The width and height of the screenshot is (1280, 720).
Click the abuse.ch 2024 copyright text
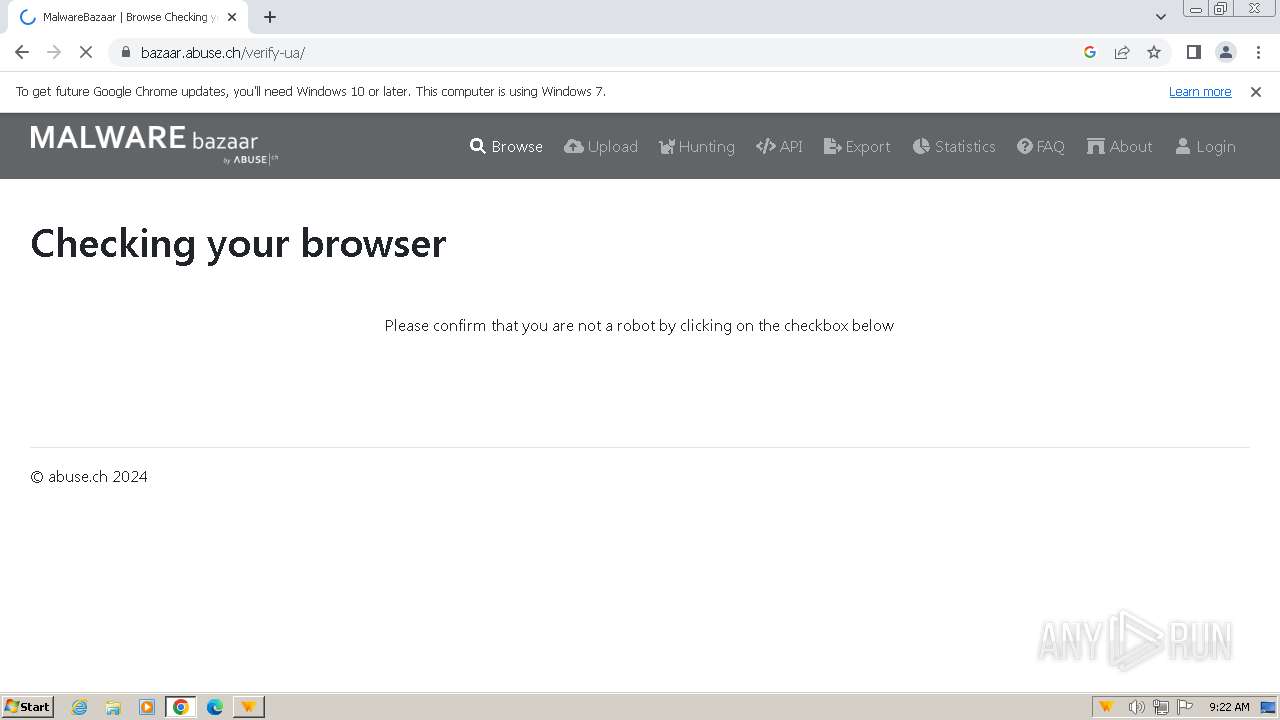point(89,476)
